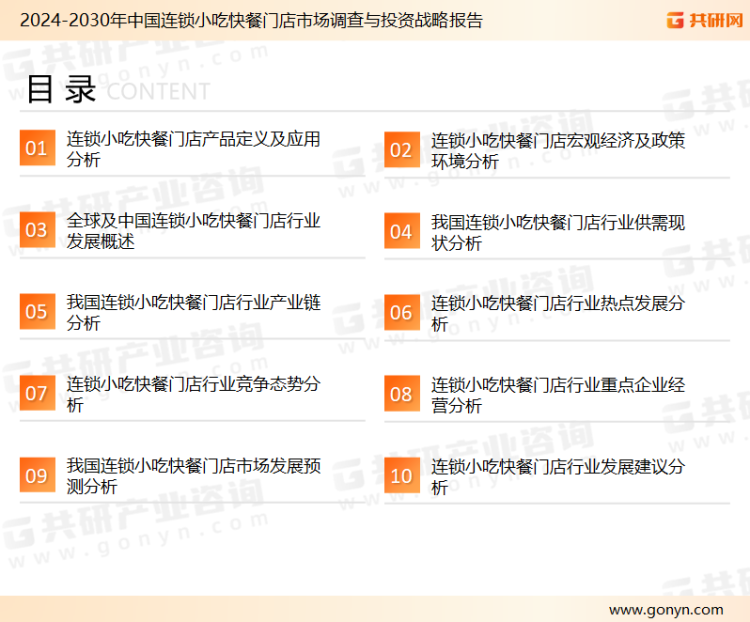The width and height of the screenshot is (750, 622).
Task: Click the orange 06 number badge
Action: point(402,312)
